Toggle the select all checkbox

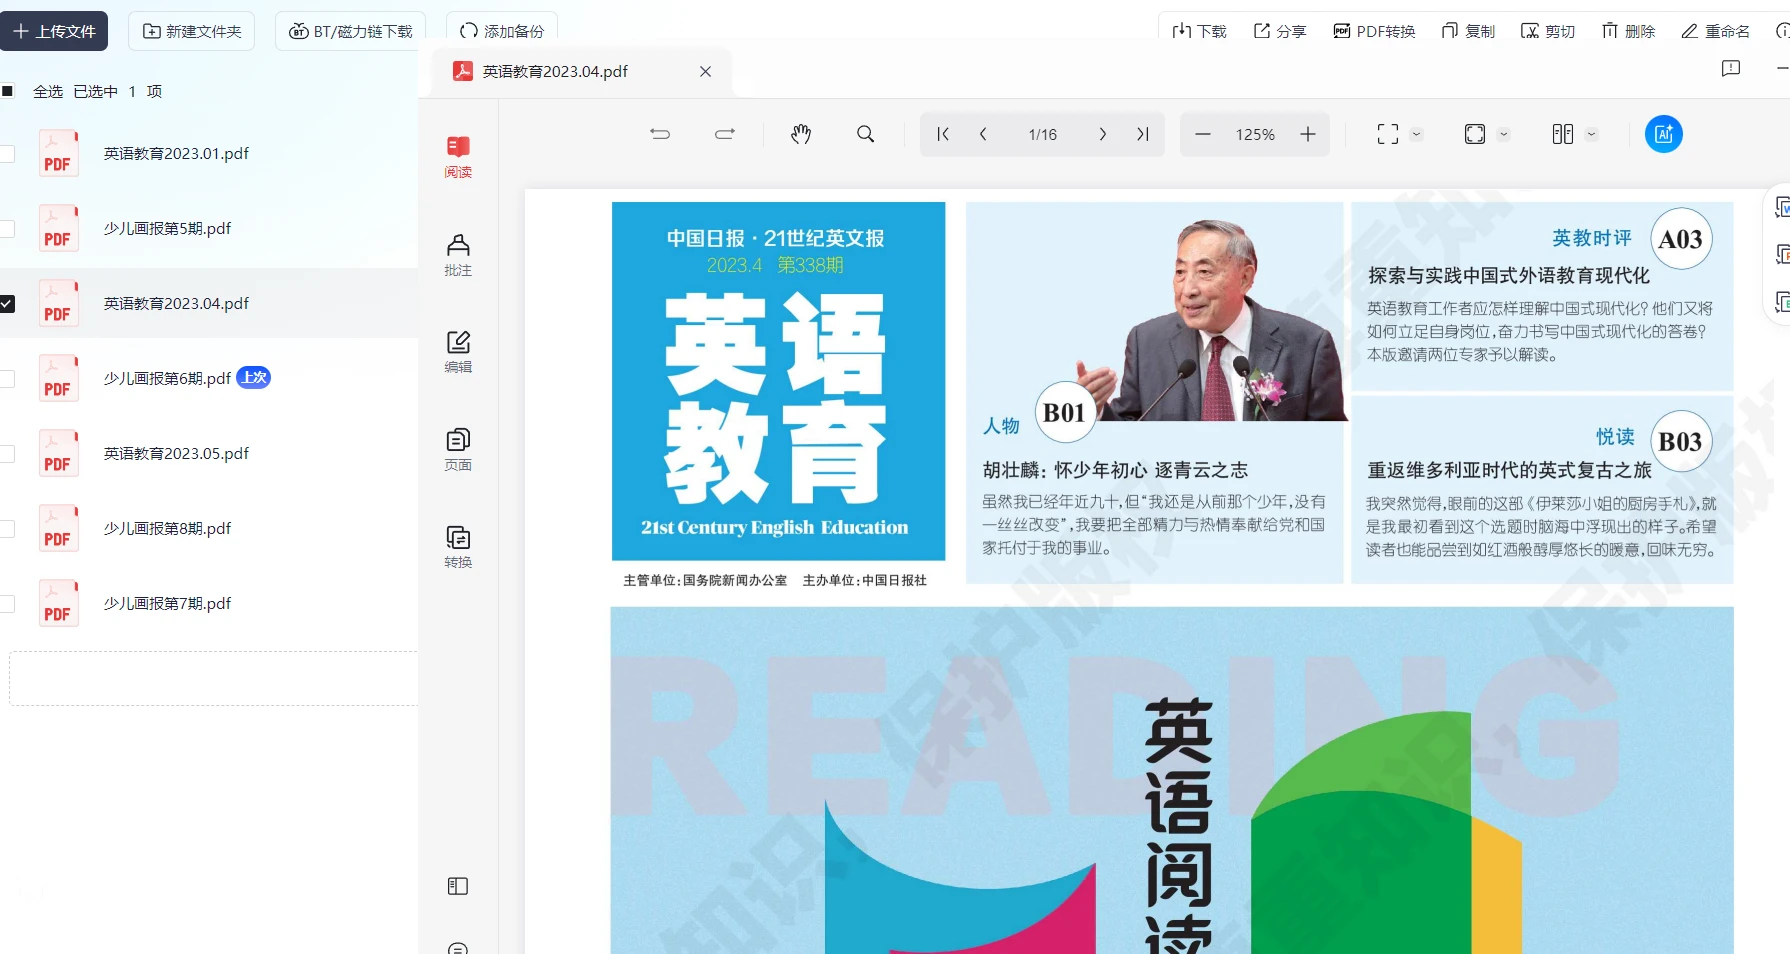(7, 91)
